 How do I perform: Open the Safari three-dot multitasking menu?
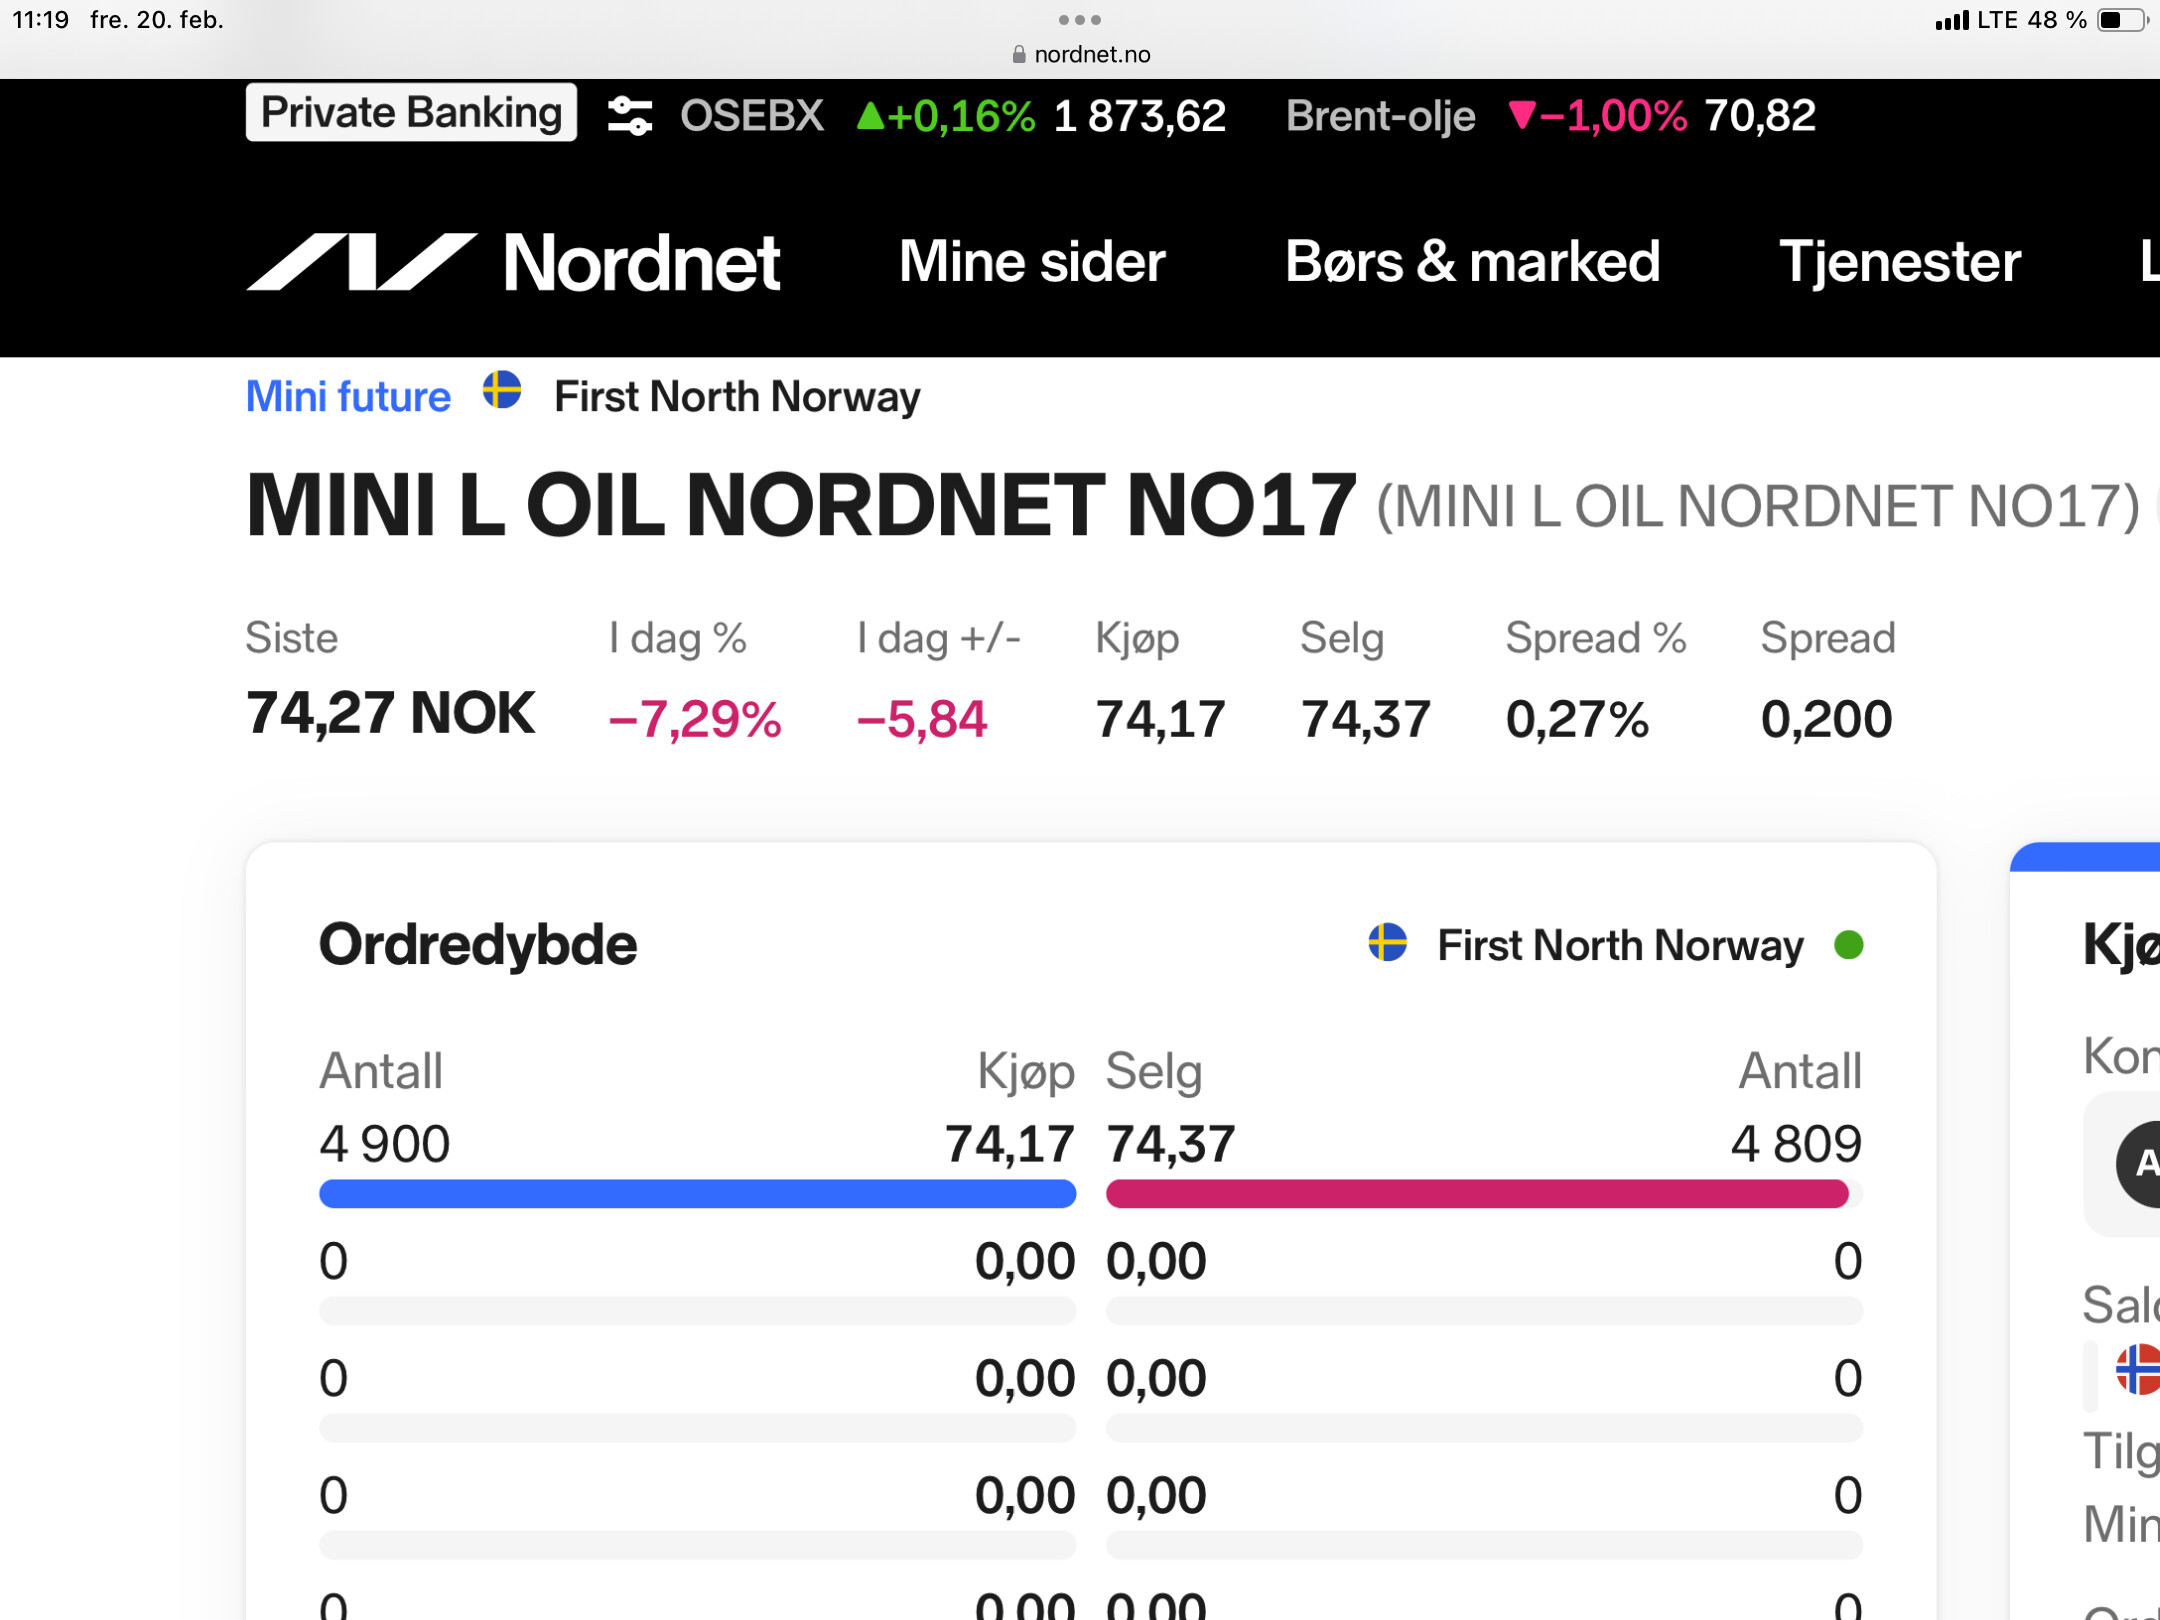point(1080,20)
